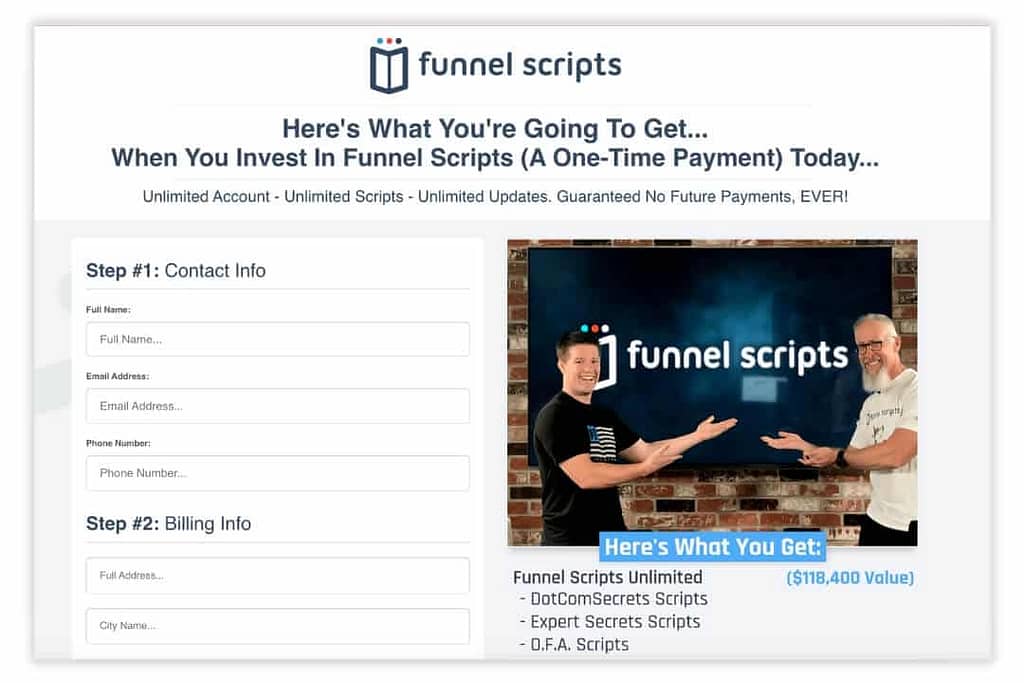Viewport: 1024px width, 683px height.
Task: Click the 'Full Name:' field label
Action: pyautogui.click(x=108, y=310)
